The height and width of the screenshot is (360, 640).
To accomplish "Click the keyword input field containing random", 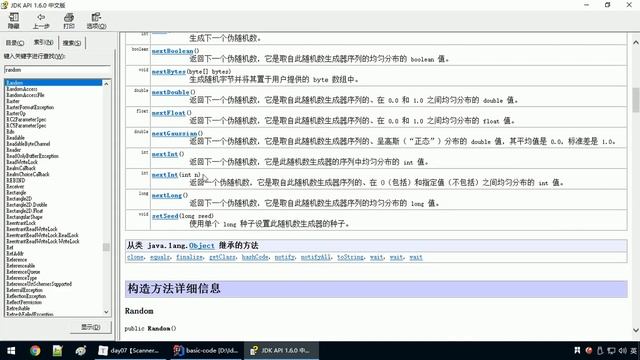I will [57, 70].
